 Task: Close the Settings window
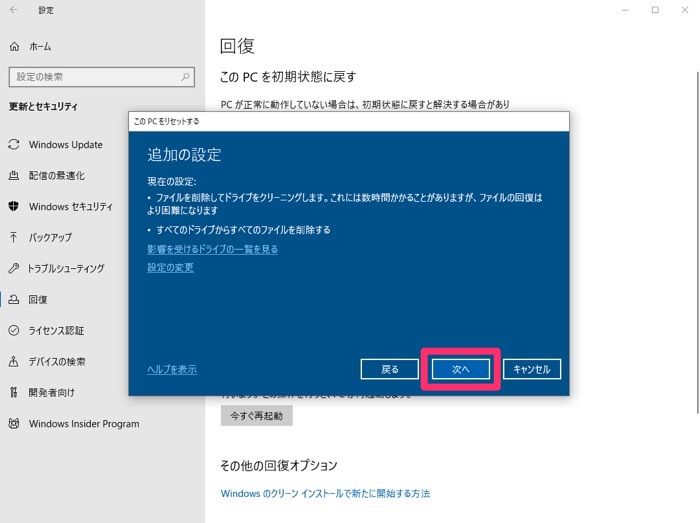coord(685,10)
